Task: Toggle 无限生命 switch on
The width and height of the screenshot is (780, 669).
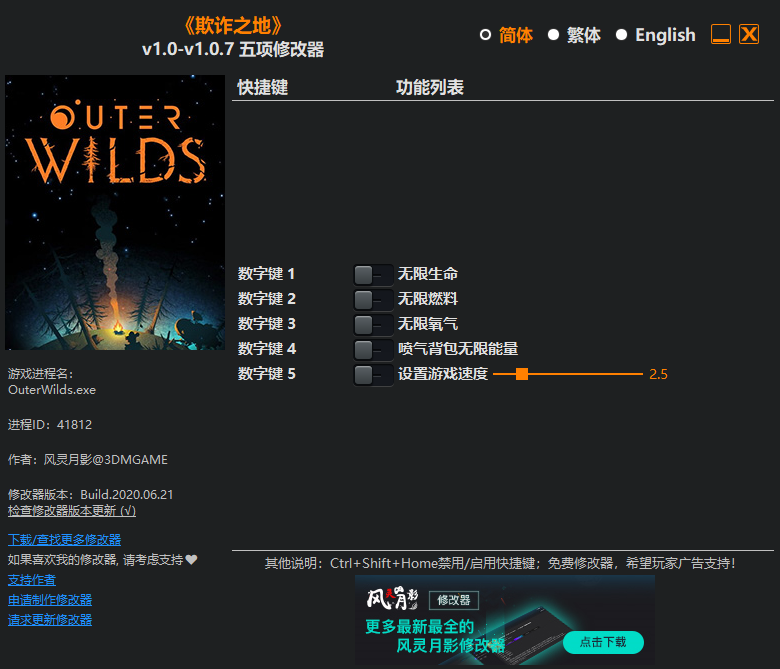Action: click(x=373, y=274)
